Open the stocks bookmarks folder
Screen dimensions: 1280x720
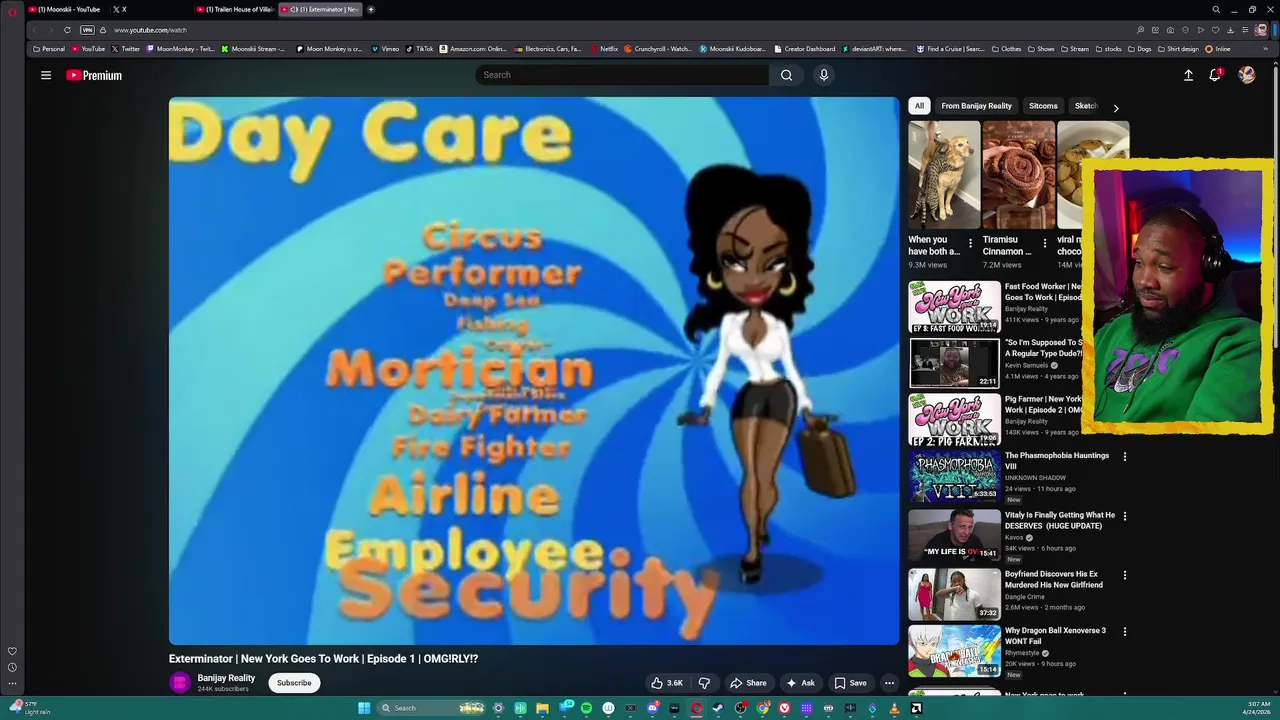point(1108,49)
